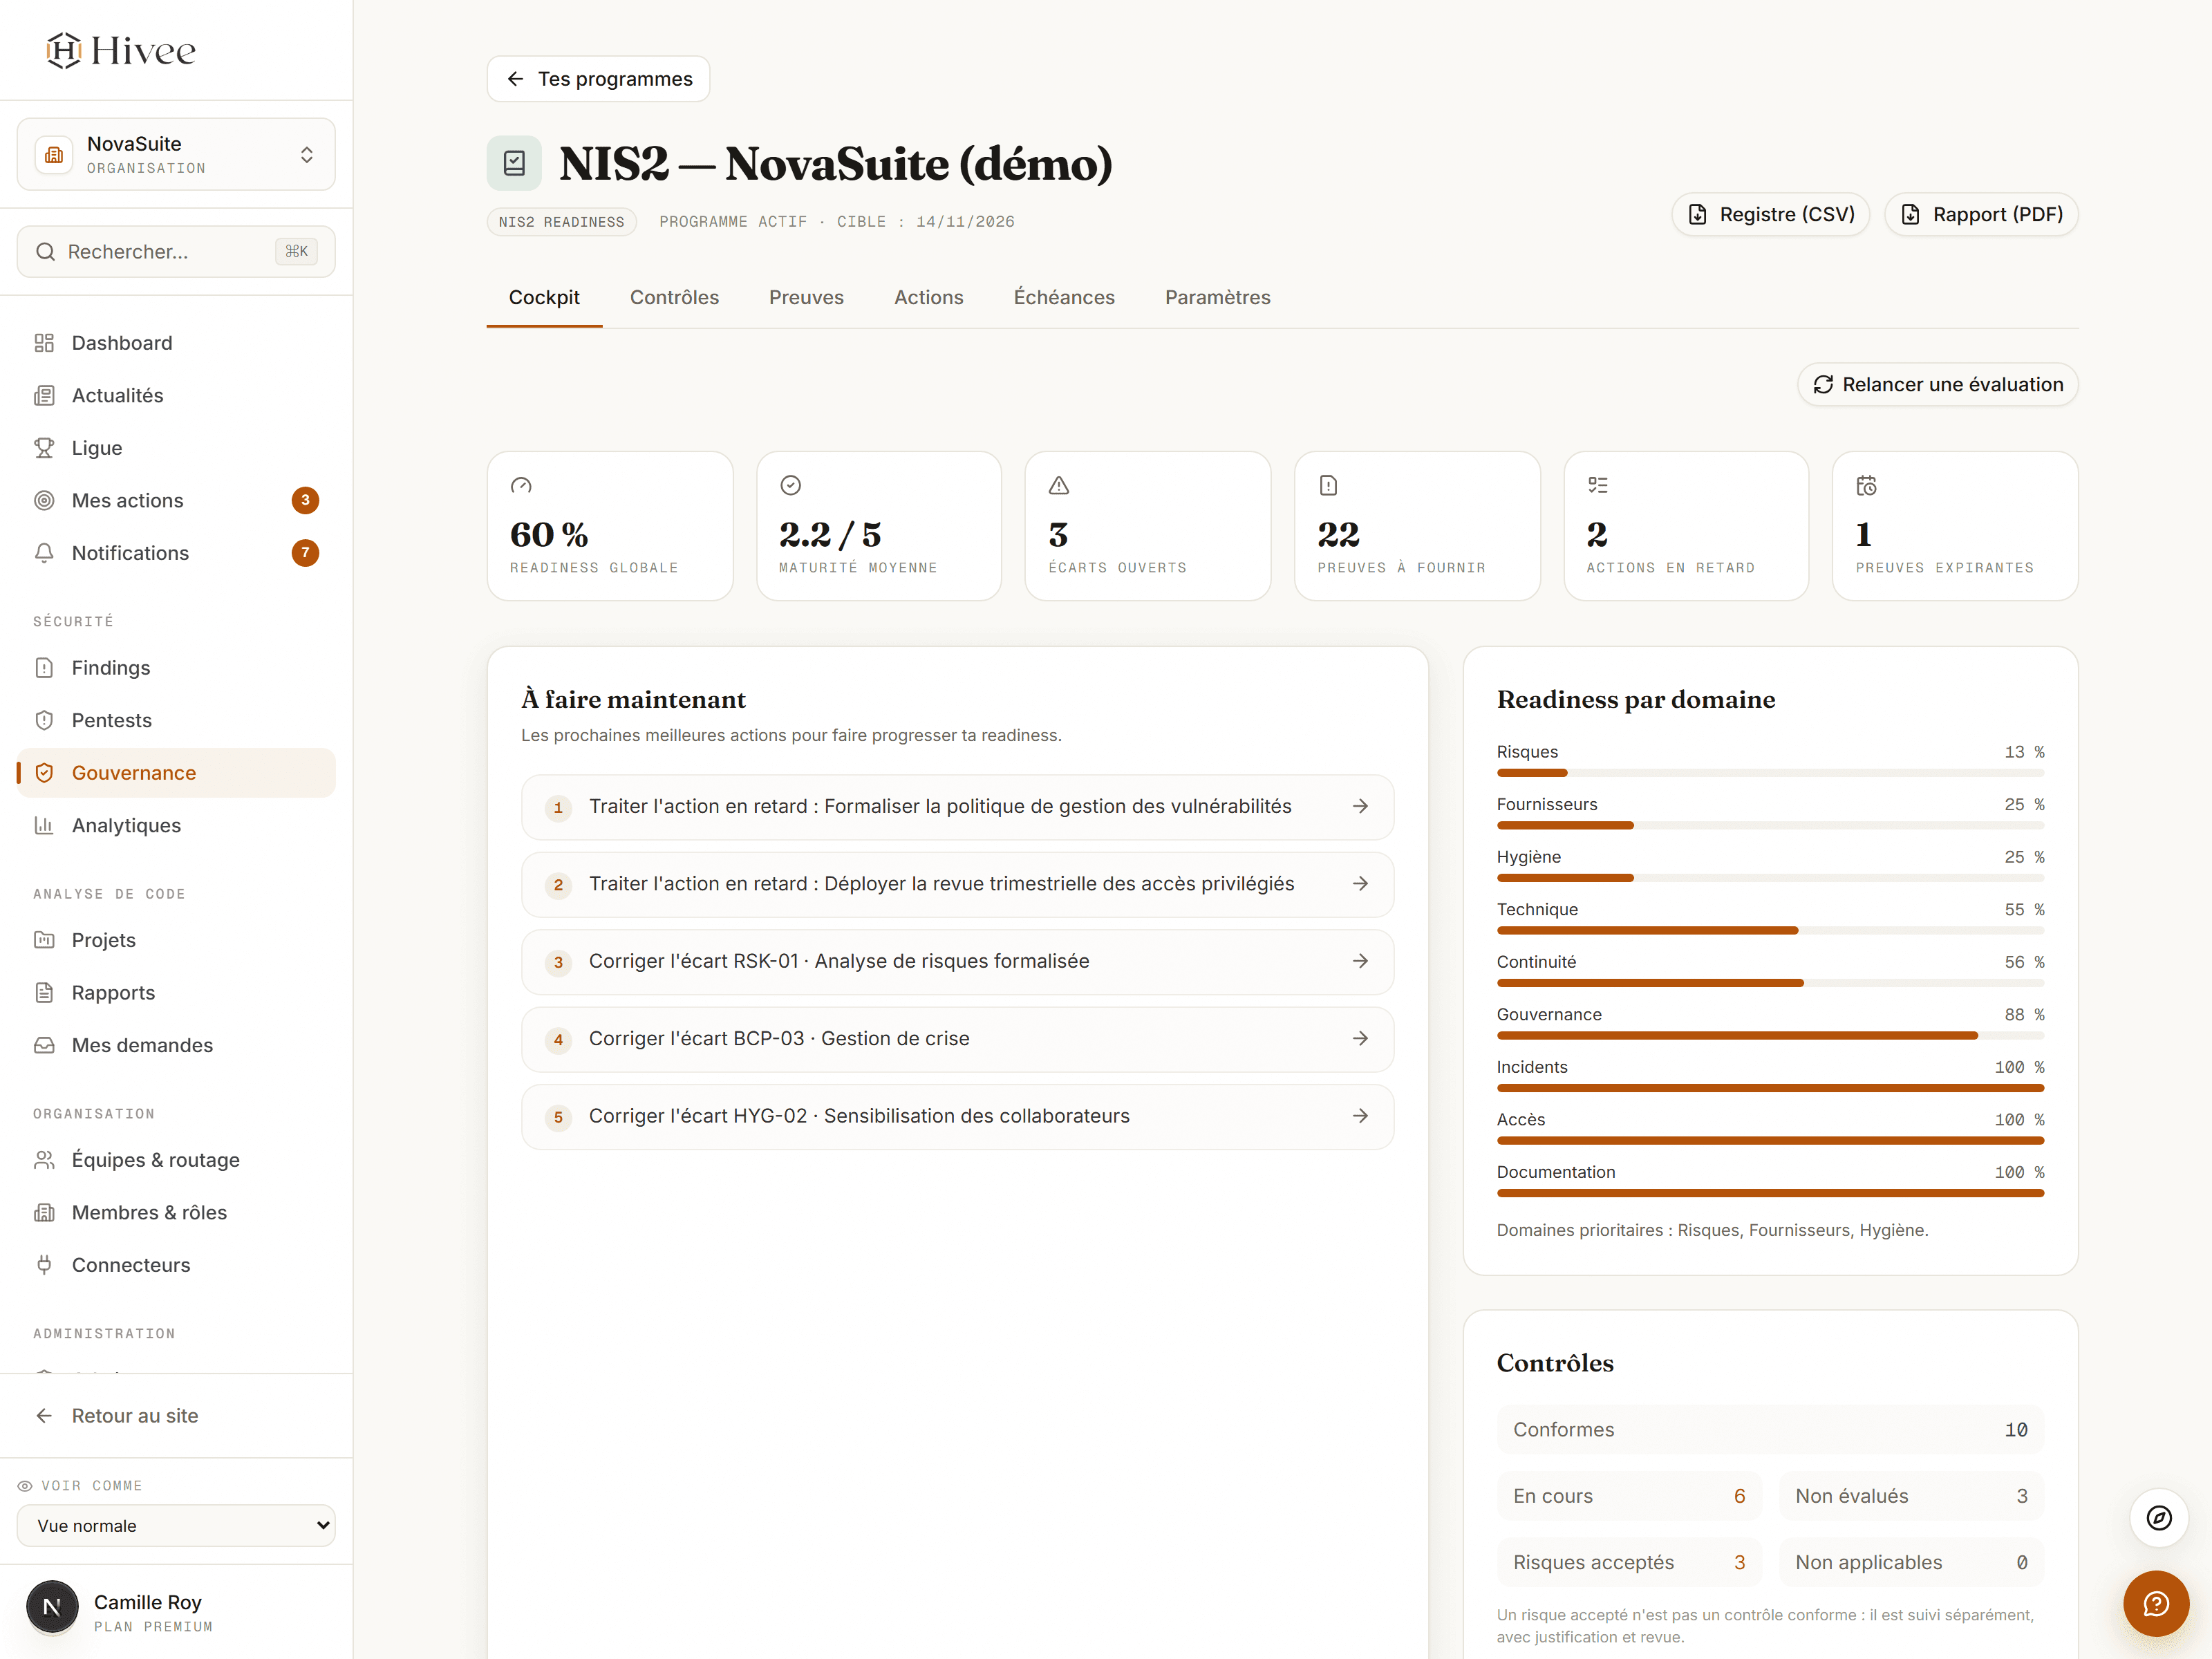The image size is (2212, 1659).
Task: Click the Projets folder icon
Action: (x=44, y=940)
